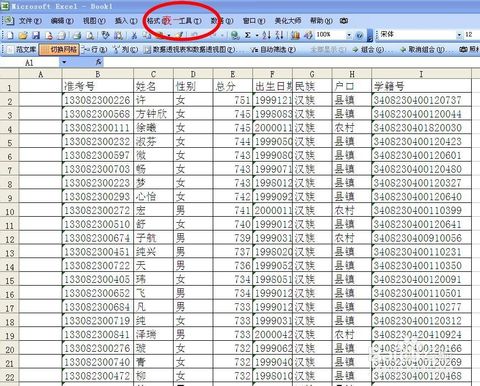The height and width of the screenshot is (386, 480).
Task: Expand the Name Box dropdown arrow
Action: click(x=64, y=62)
